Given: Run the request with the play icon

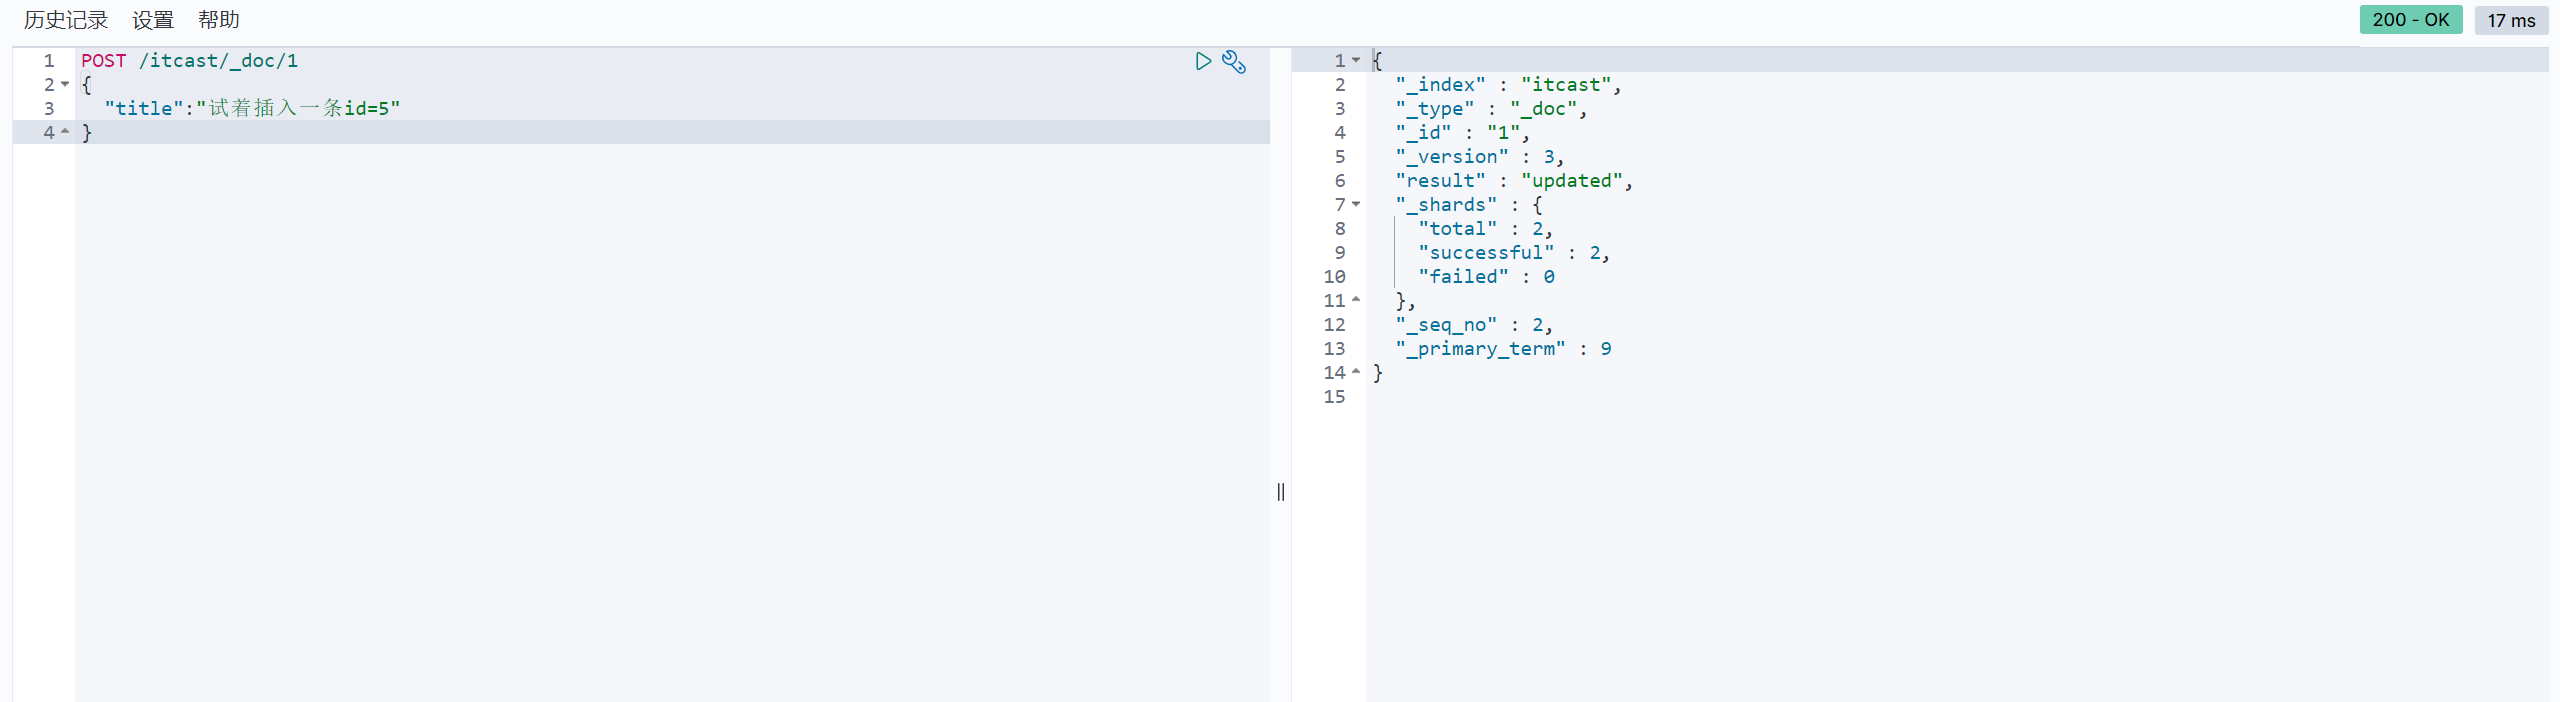Looking at the screenshot, I should 1203,61.
